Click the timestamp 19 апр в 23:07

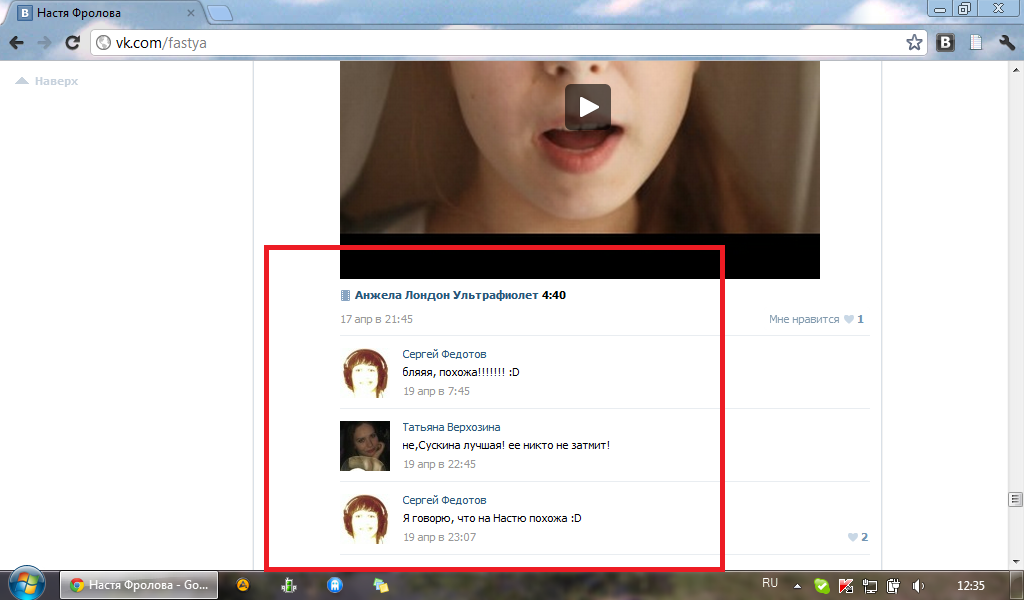coord(440,537)
